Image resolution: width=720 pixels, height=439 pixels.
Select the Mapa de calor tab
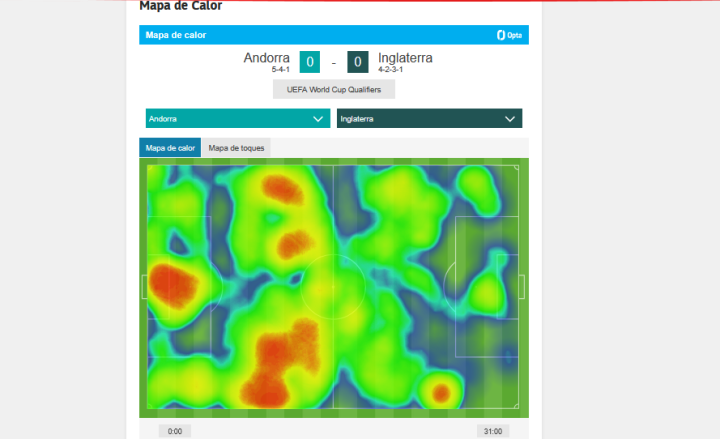point(170,148)
